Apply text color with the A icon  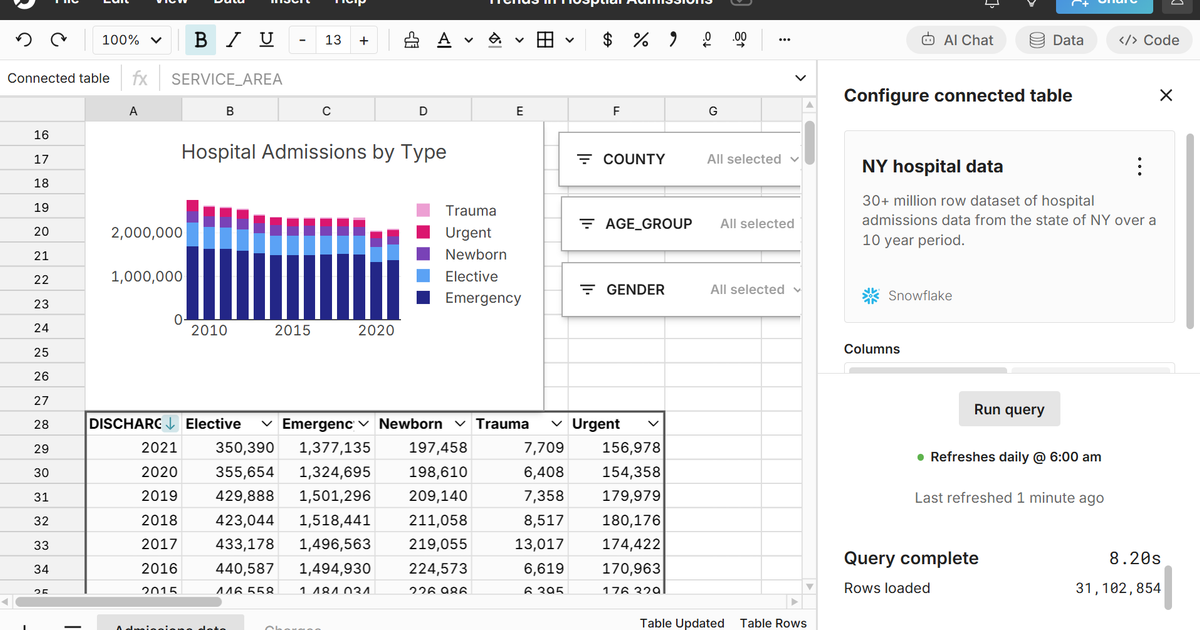click(443, 40)
